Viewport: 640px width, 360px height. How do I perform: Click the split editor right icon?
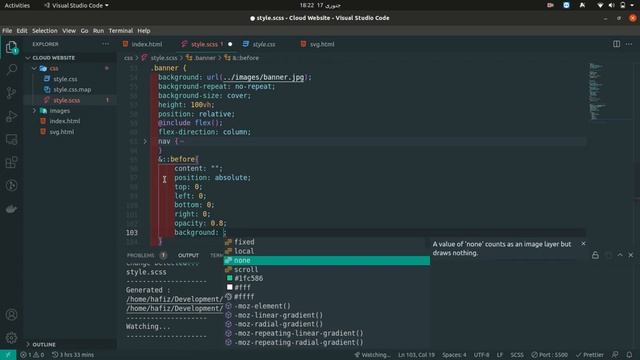point(616,44)
